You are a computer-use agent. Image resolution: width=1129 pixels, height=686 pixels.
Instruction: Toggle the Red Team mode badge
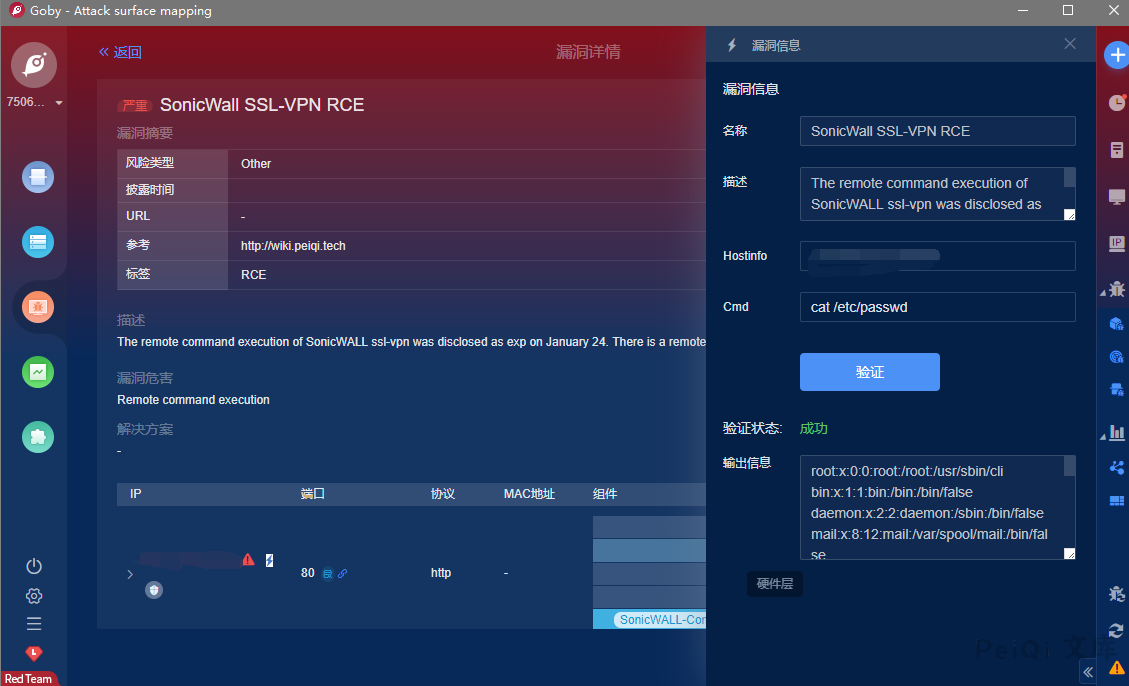28,679
